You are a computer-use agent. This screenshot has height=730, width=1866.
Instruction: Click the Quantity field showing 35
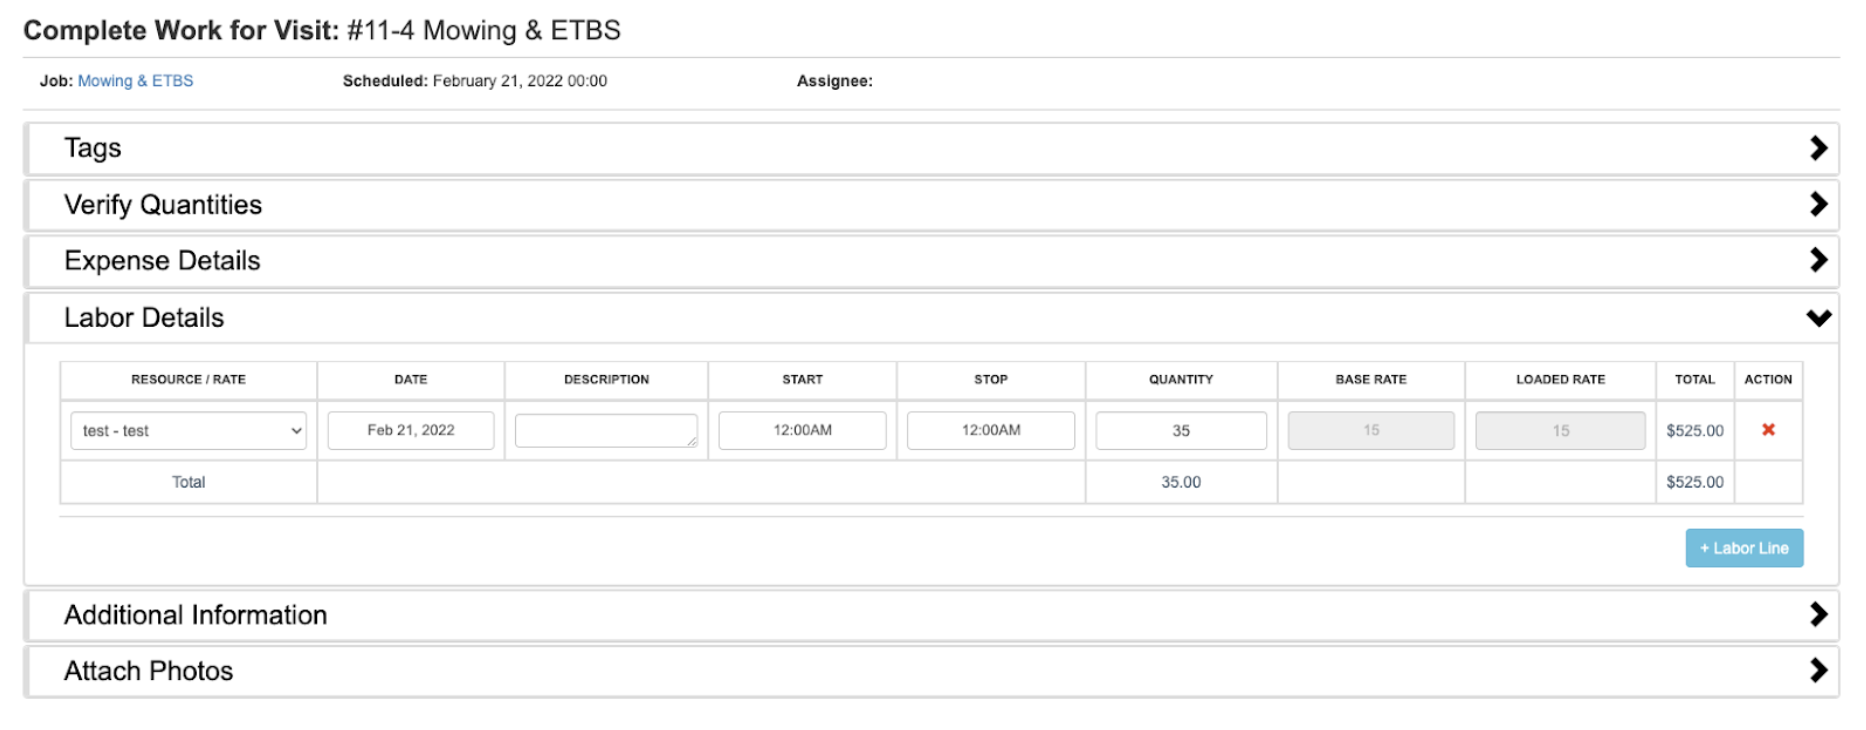pyautogui.click(x=1180, y=431)
